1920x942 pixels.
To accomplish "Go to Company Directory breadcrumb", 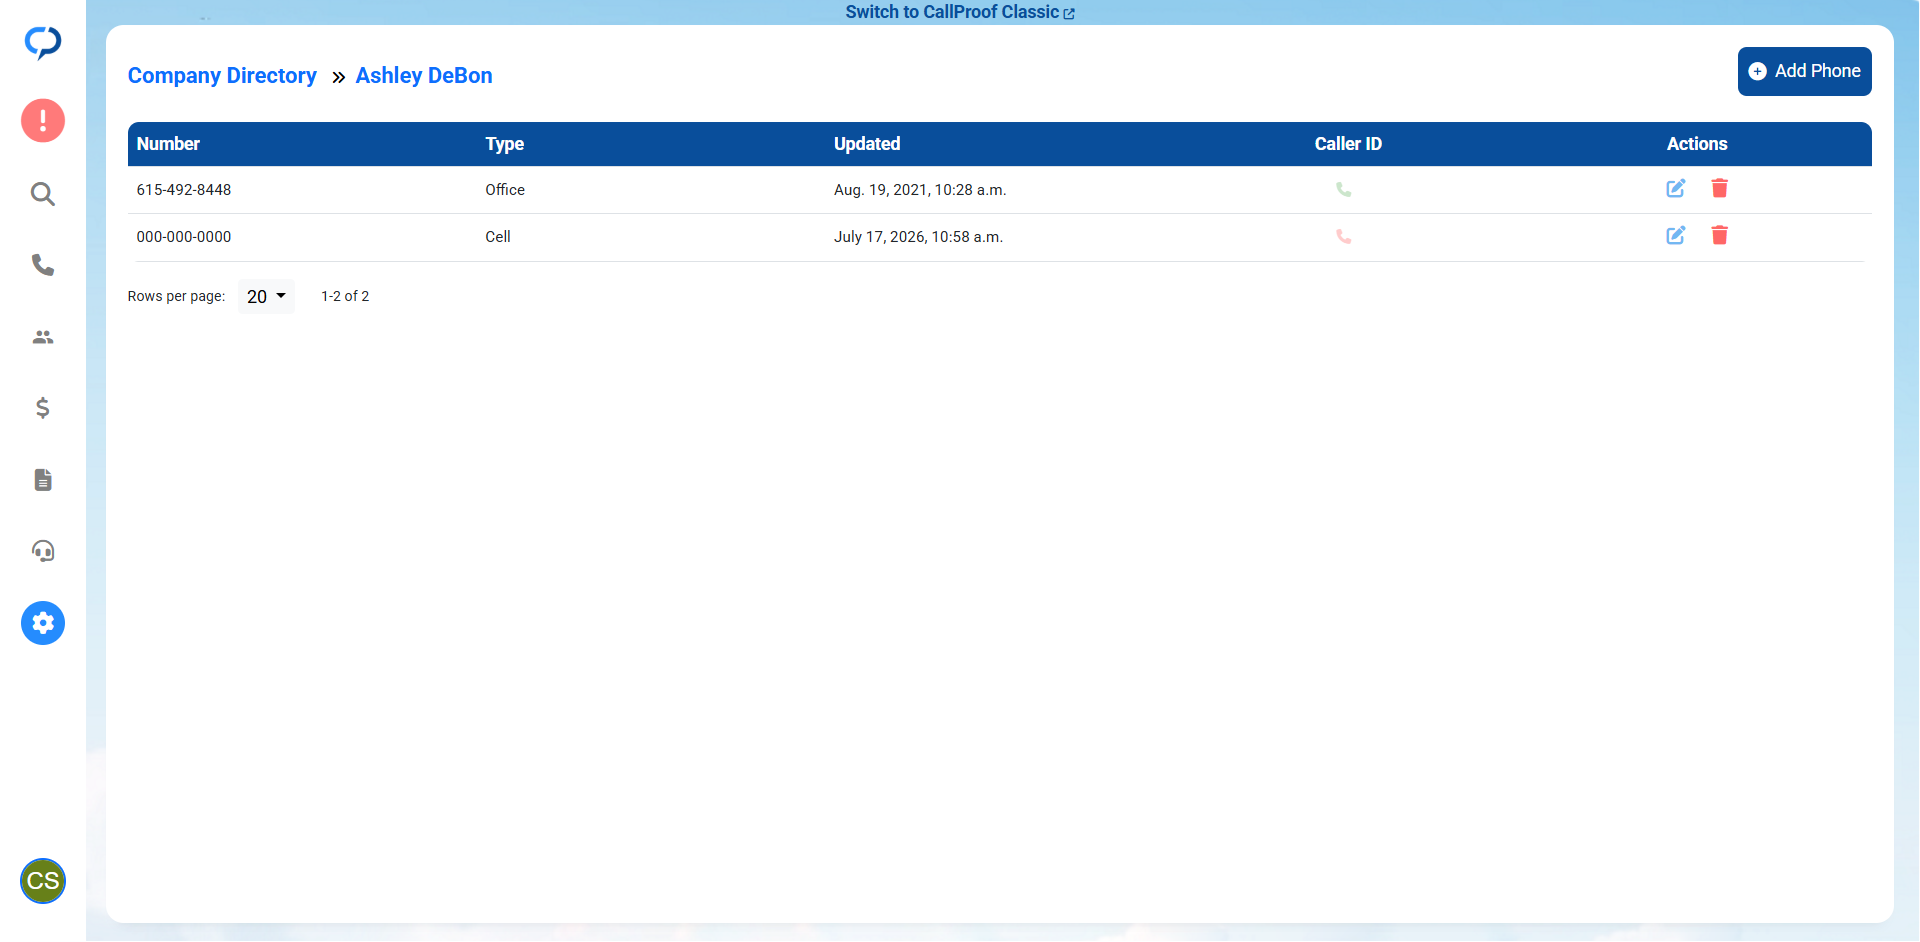I will [222, 76].
